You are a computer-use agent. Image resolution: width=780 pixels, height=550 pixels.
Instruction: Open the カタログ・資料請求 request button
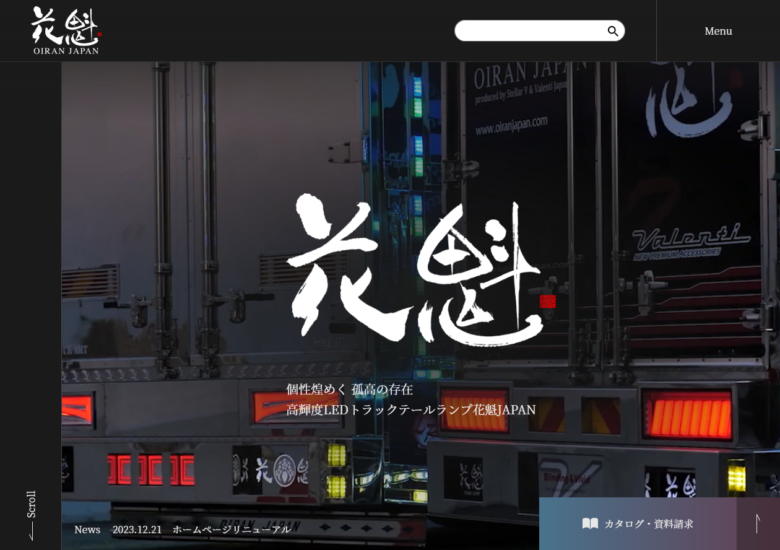tap(648, 523)
